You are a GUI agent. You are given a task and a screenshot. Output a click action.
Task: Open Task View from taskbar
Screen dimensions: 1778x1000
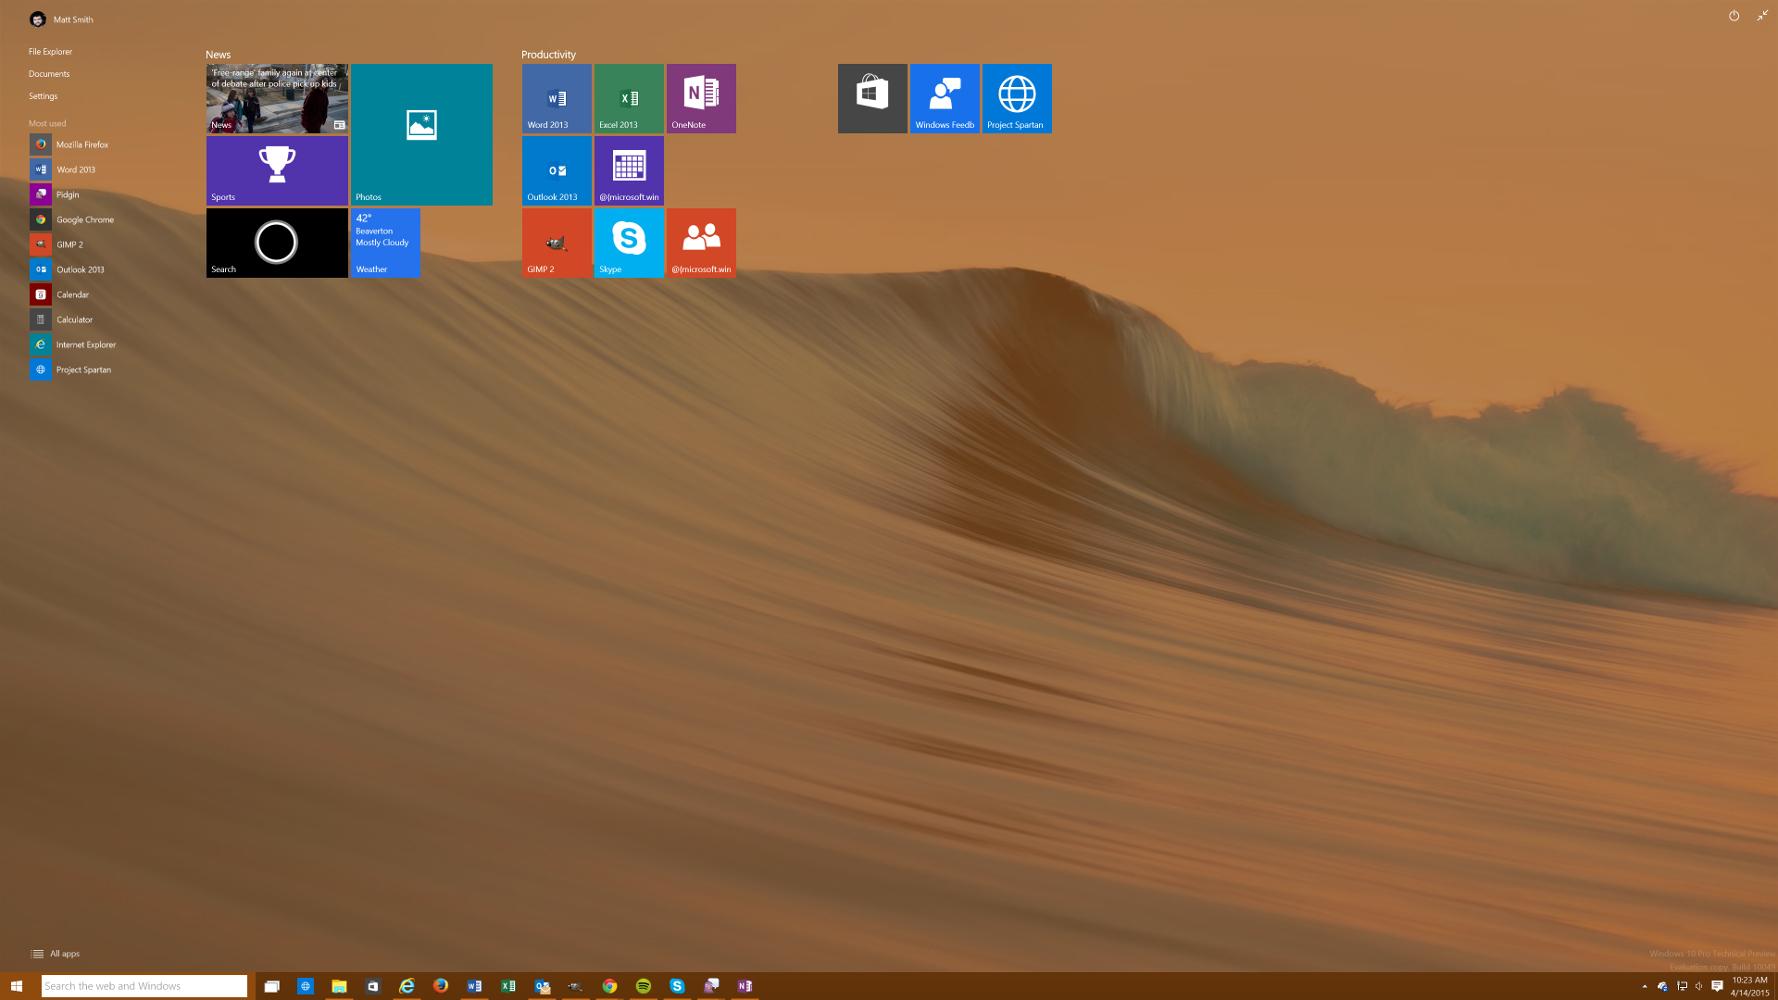tap(271, 986)
